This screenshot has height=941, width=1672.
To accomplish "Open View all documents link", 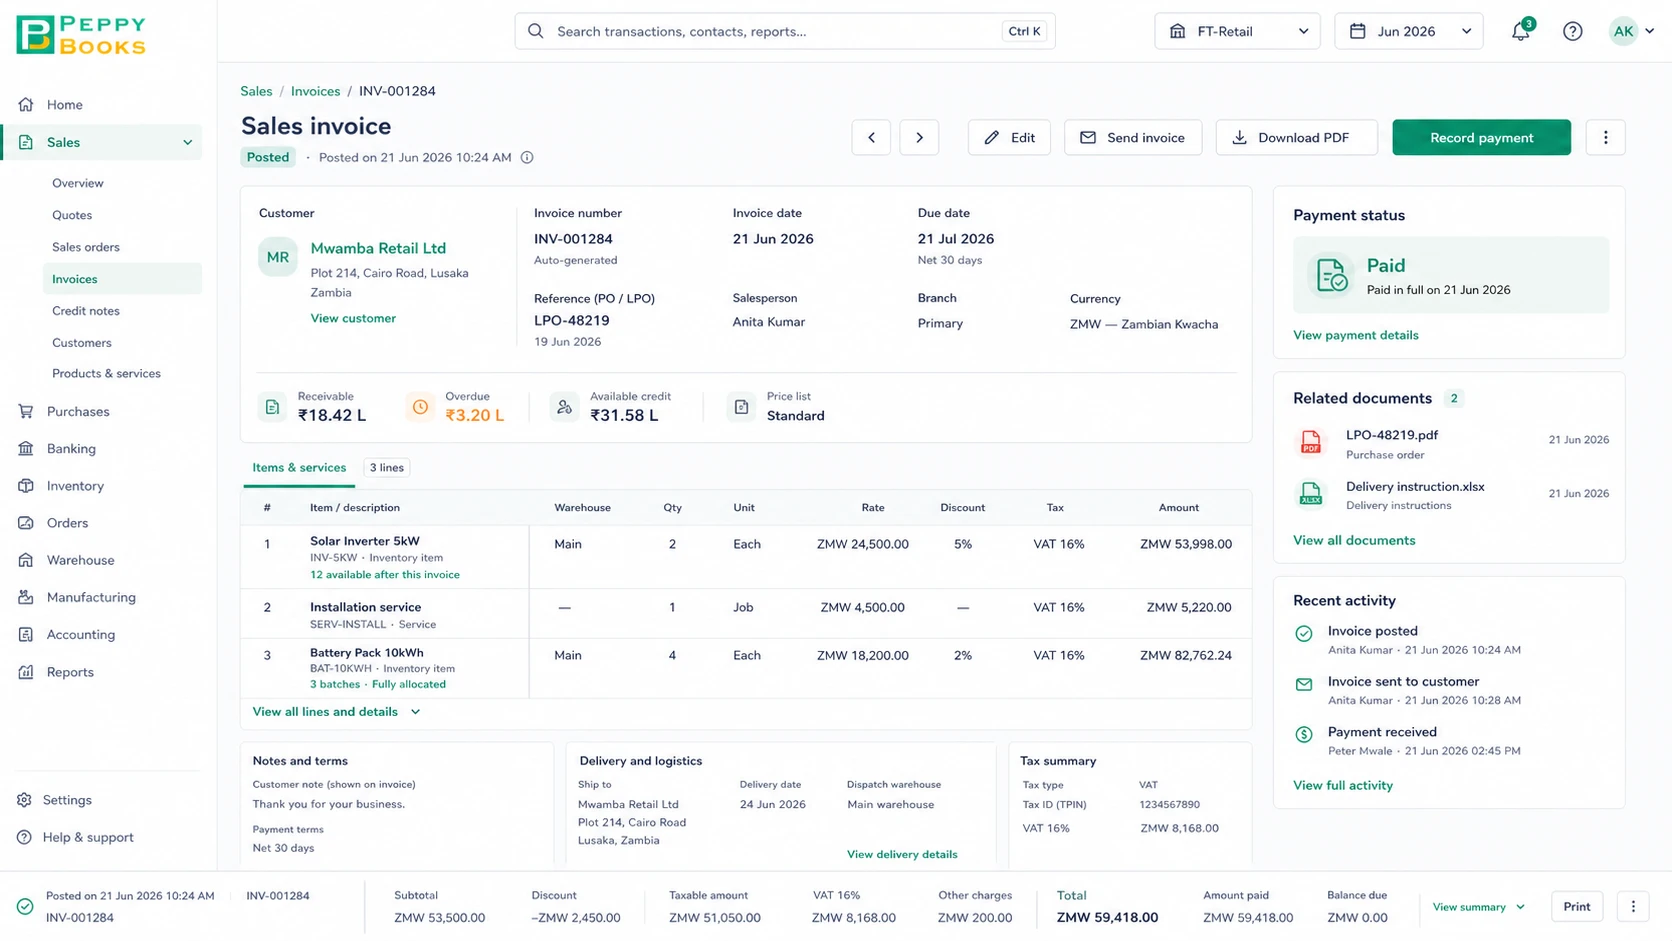I will coord(1354,541).
